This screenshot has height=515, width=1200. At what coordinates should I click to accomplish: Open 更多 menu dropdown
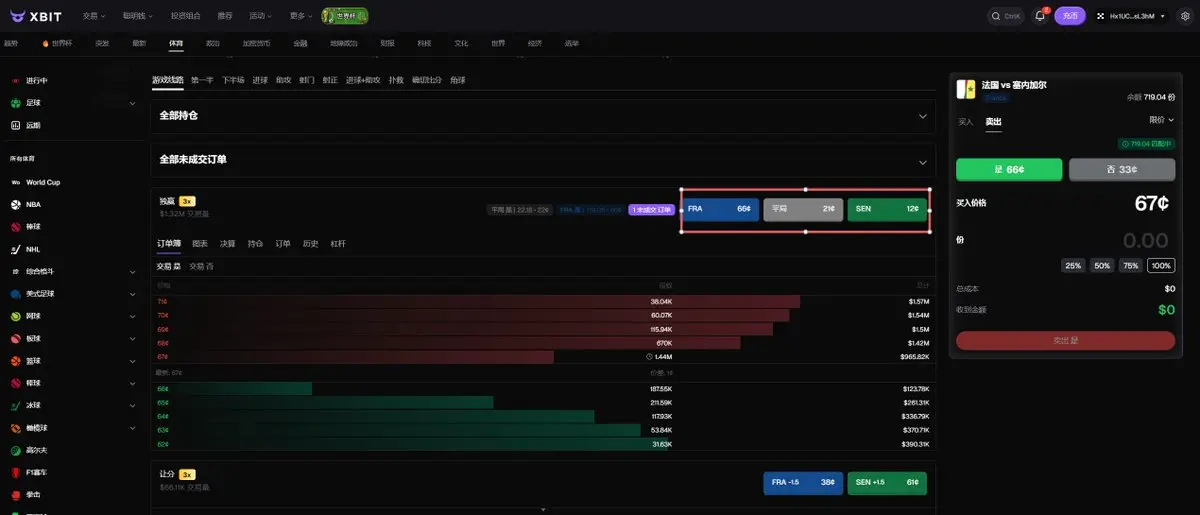300,16
